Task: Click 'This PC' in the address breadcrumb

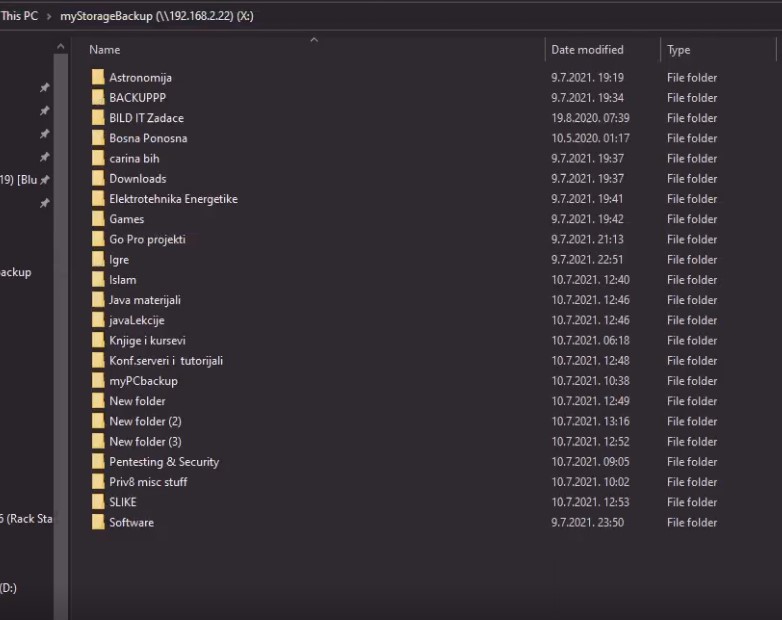Action: [x=19, y=16]
